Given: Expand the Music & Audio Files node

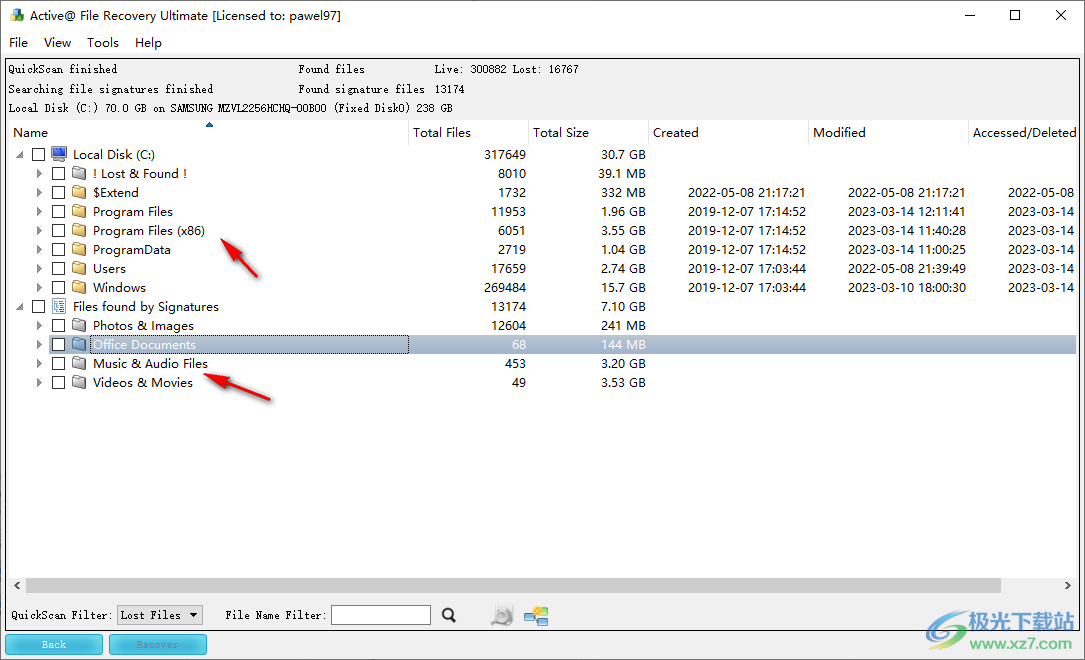Looking at the screenshot, I should (x=39, y=363).
